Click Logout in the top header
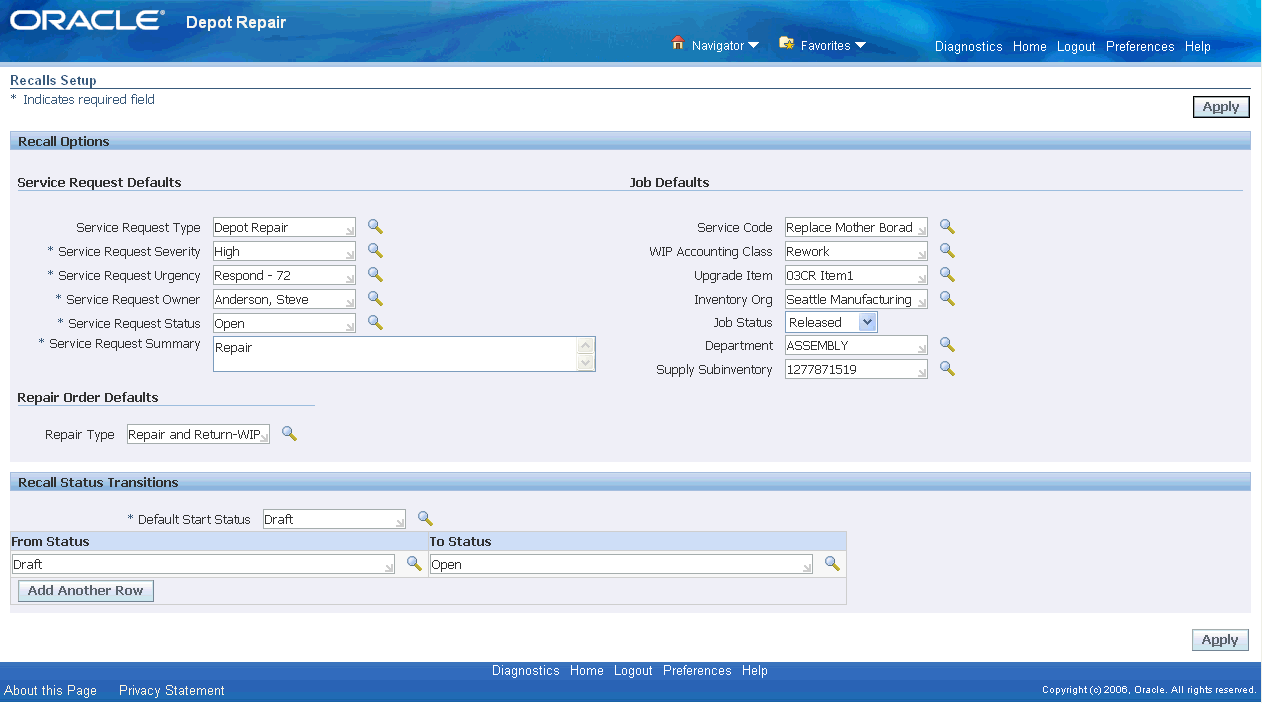Image resolution: width=1262 pixels, height=703 pixels. [1076, 47]
